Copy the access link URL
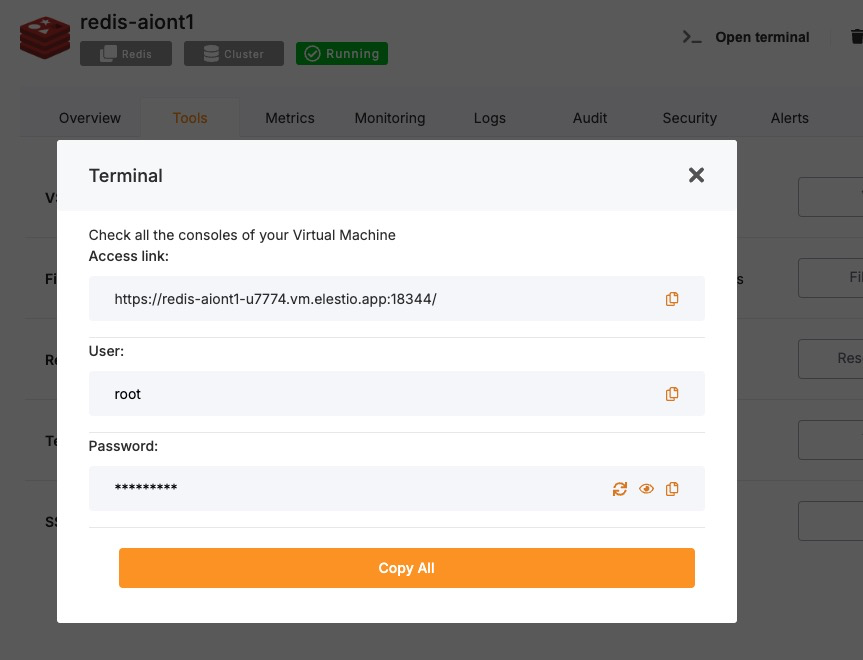863x660 pixels. [672, 299]
